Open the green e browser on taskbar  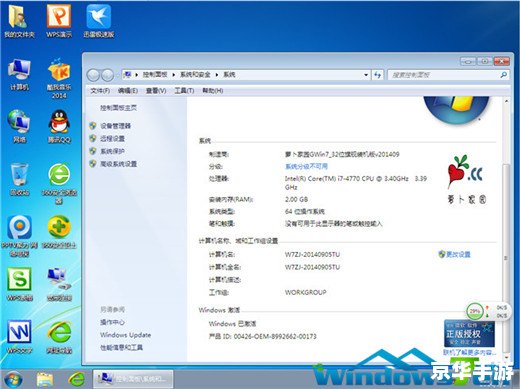click(76, 379)
